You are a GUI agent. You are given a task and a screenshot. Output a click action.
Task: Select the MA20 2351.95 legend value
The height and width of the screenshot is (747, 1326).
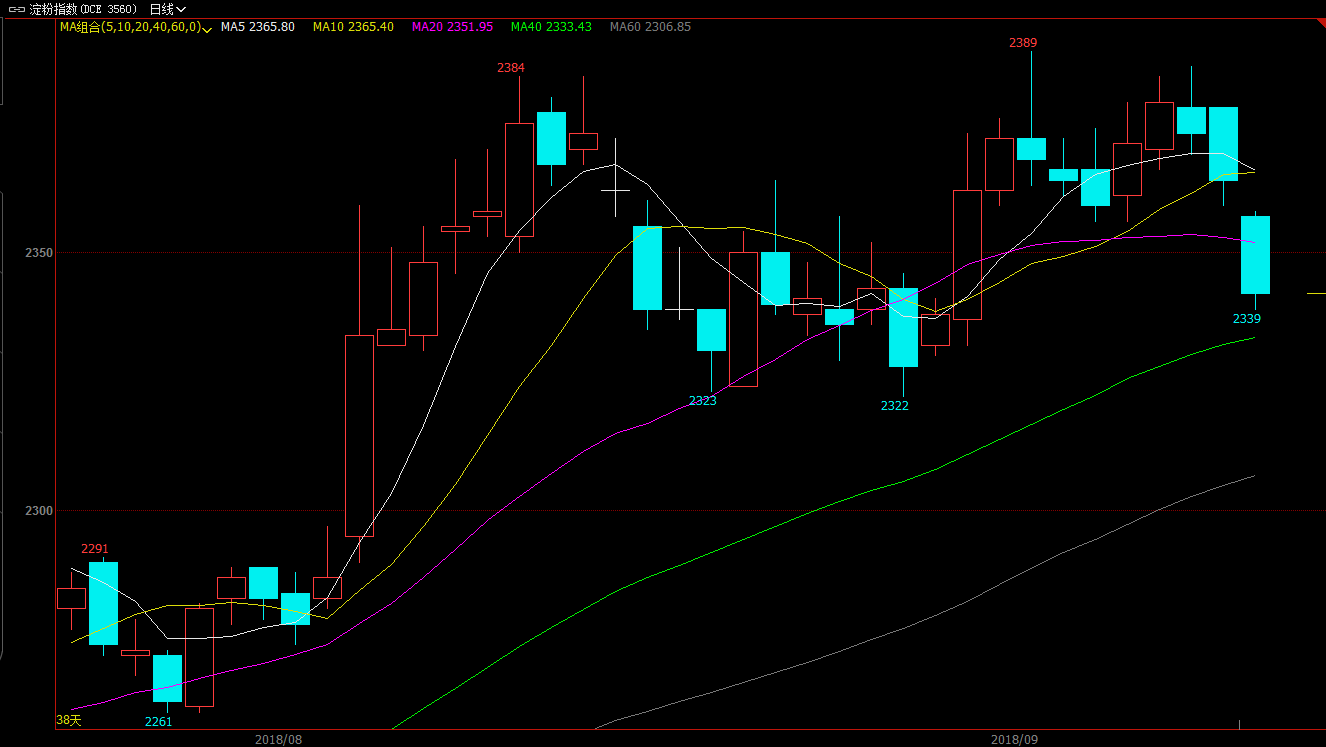452,27
